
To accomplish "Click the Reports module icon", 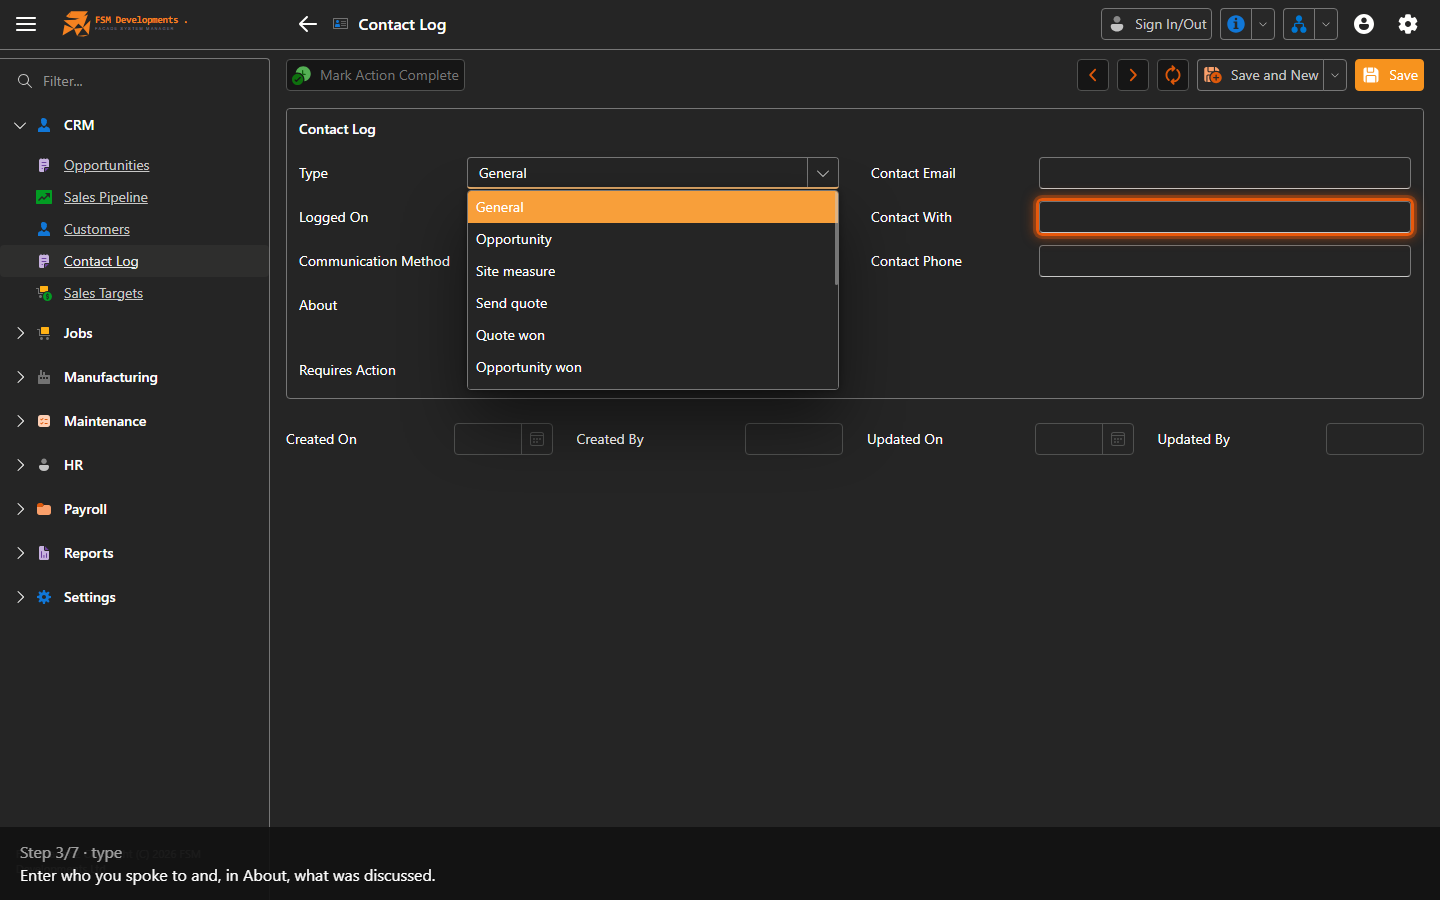I will (44, 553).
